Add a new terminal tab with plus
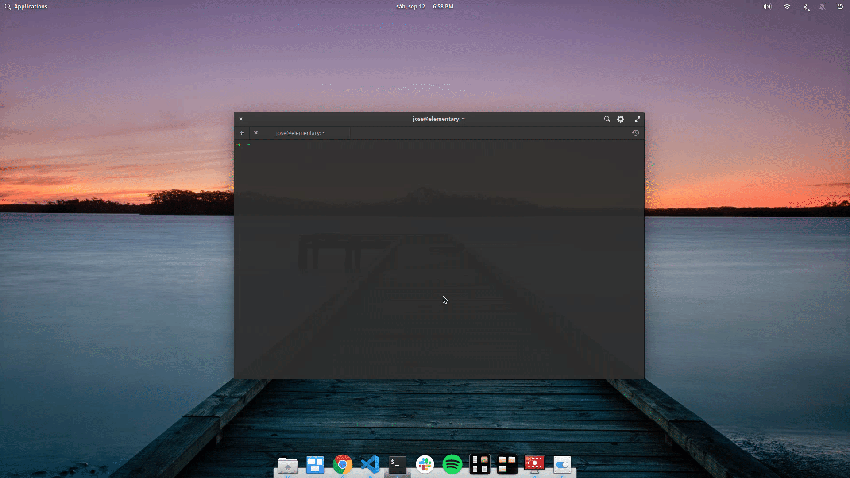 [x=242, y=133]
